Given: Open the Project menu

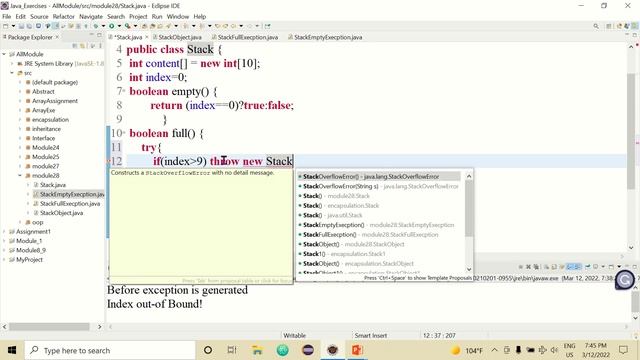Looking at the screenshot, I should (138, 17).
